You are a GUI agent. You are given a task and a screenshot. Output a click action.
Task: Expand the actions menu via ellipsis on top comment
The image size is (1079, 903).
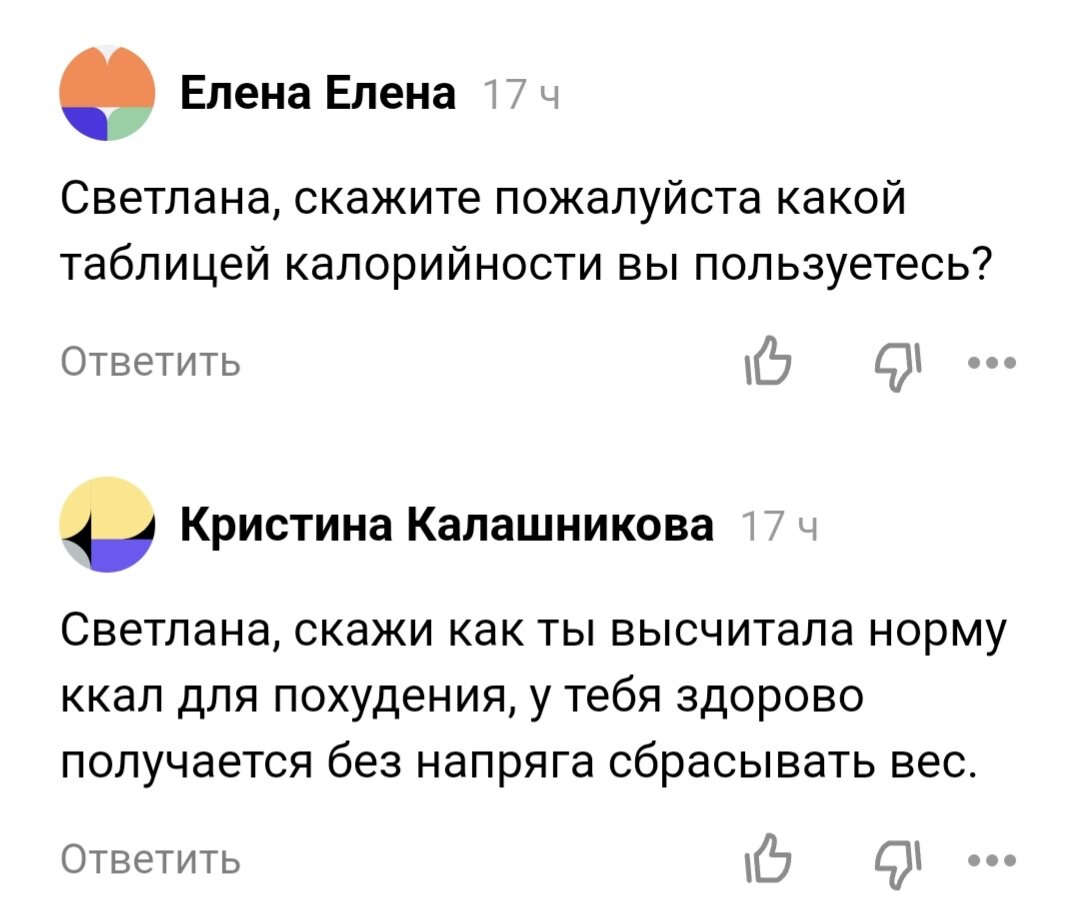988,364
